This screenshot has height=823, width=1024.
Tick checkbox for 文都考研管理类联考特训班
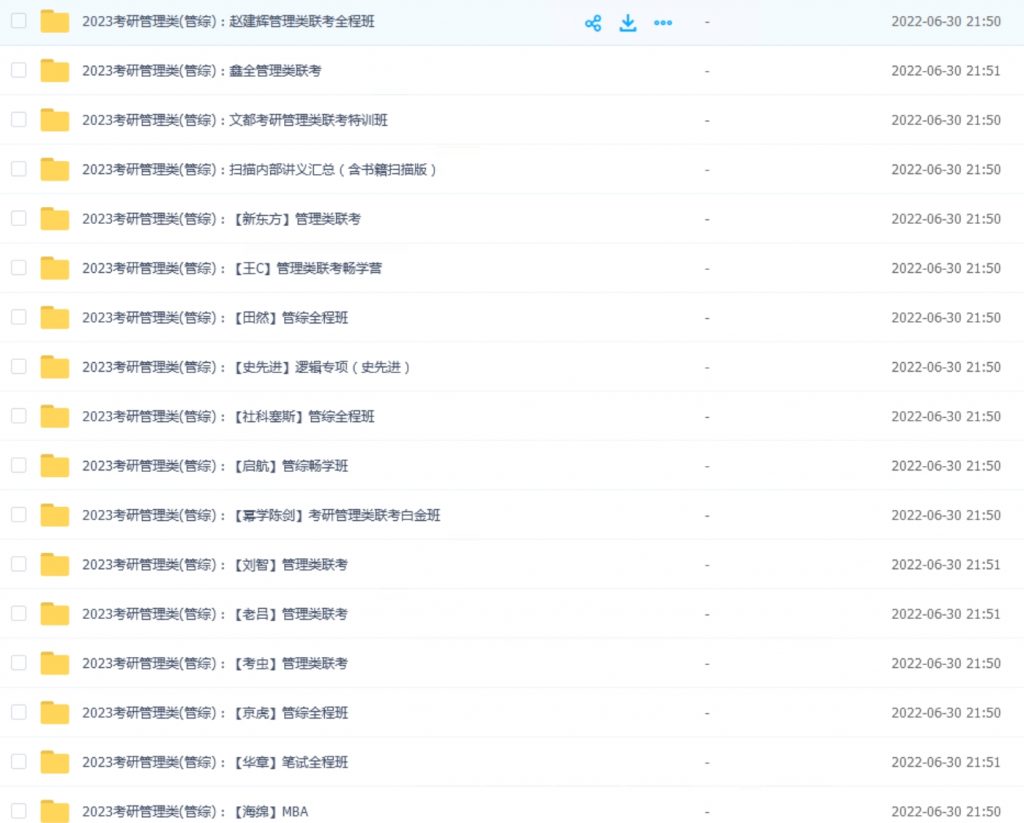coord(19,120)
